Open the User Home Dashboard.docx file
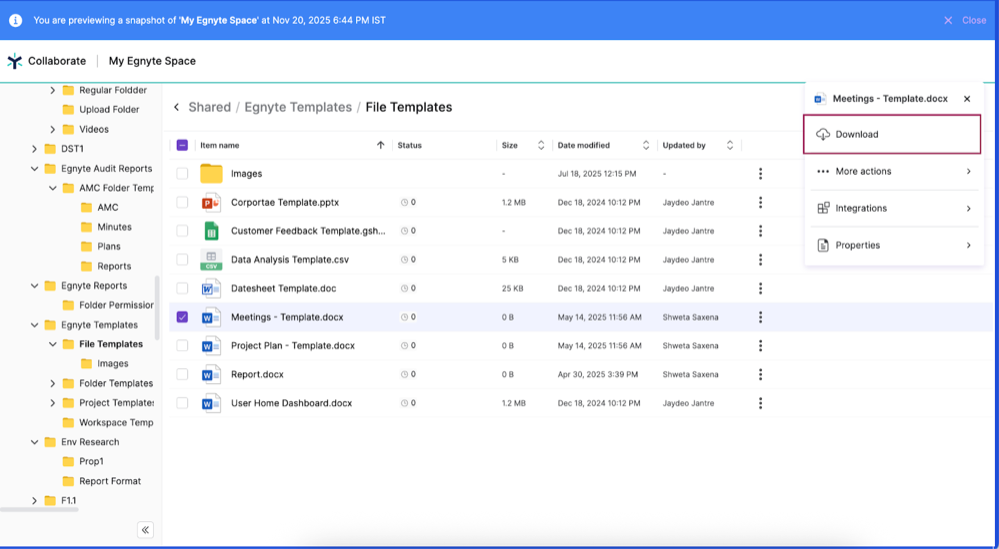The width and height of the screenshot is (999, 549). coord(292,403)
